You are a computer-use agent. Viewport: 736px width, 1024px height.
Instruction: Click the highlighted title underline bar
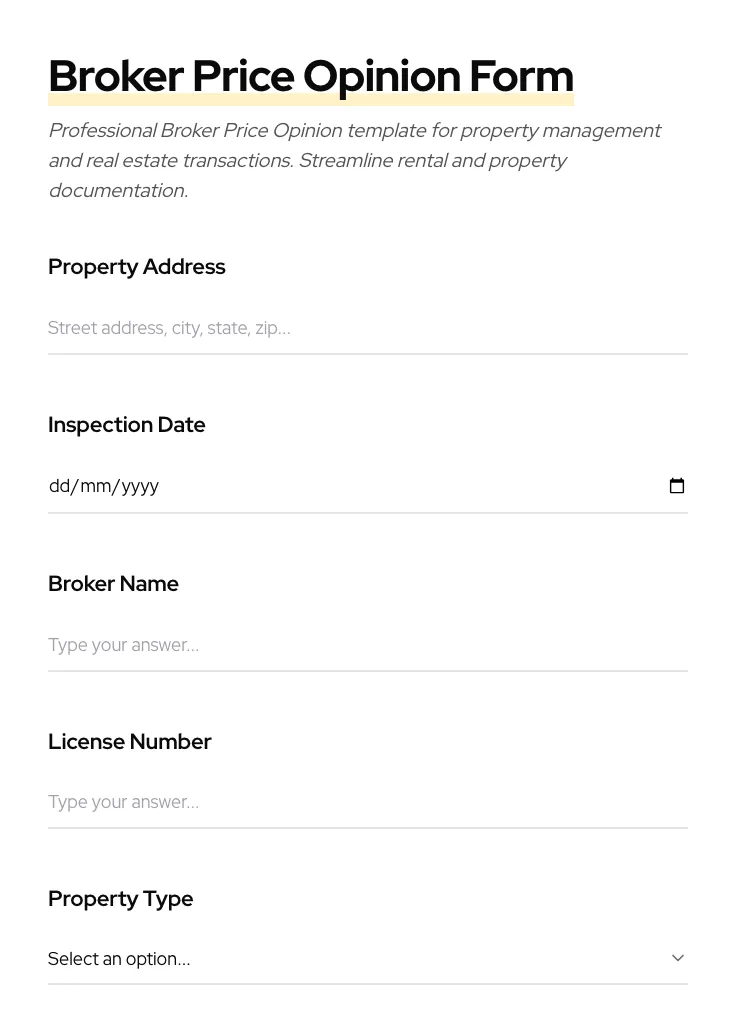(x=310, y=99)
